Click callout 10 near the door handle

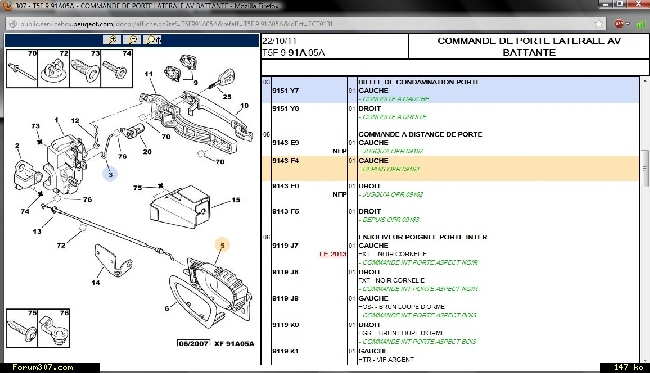click(244, 106)
